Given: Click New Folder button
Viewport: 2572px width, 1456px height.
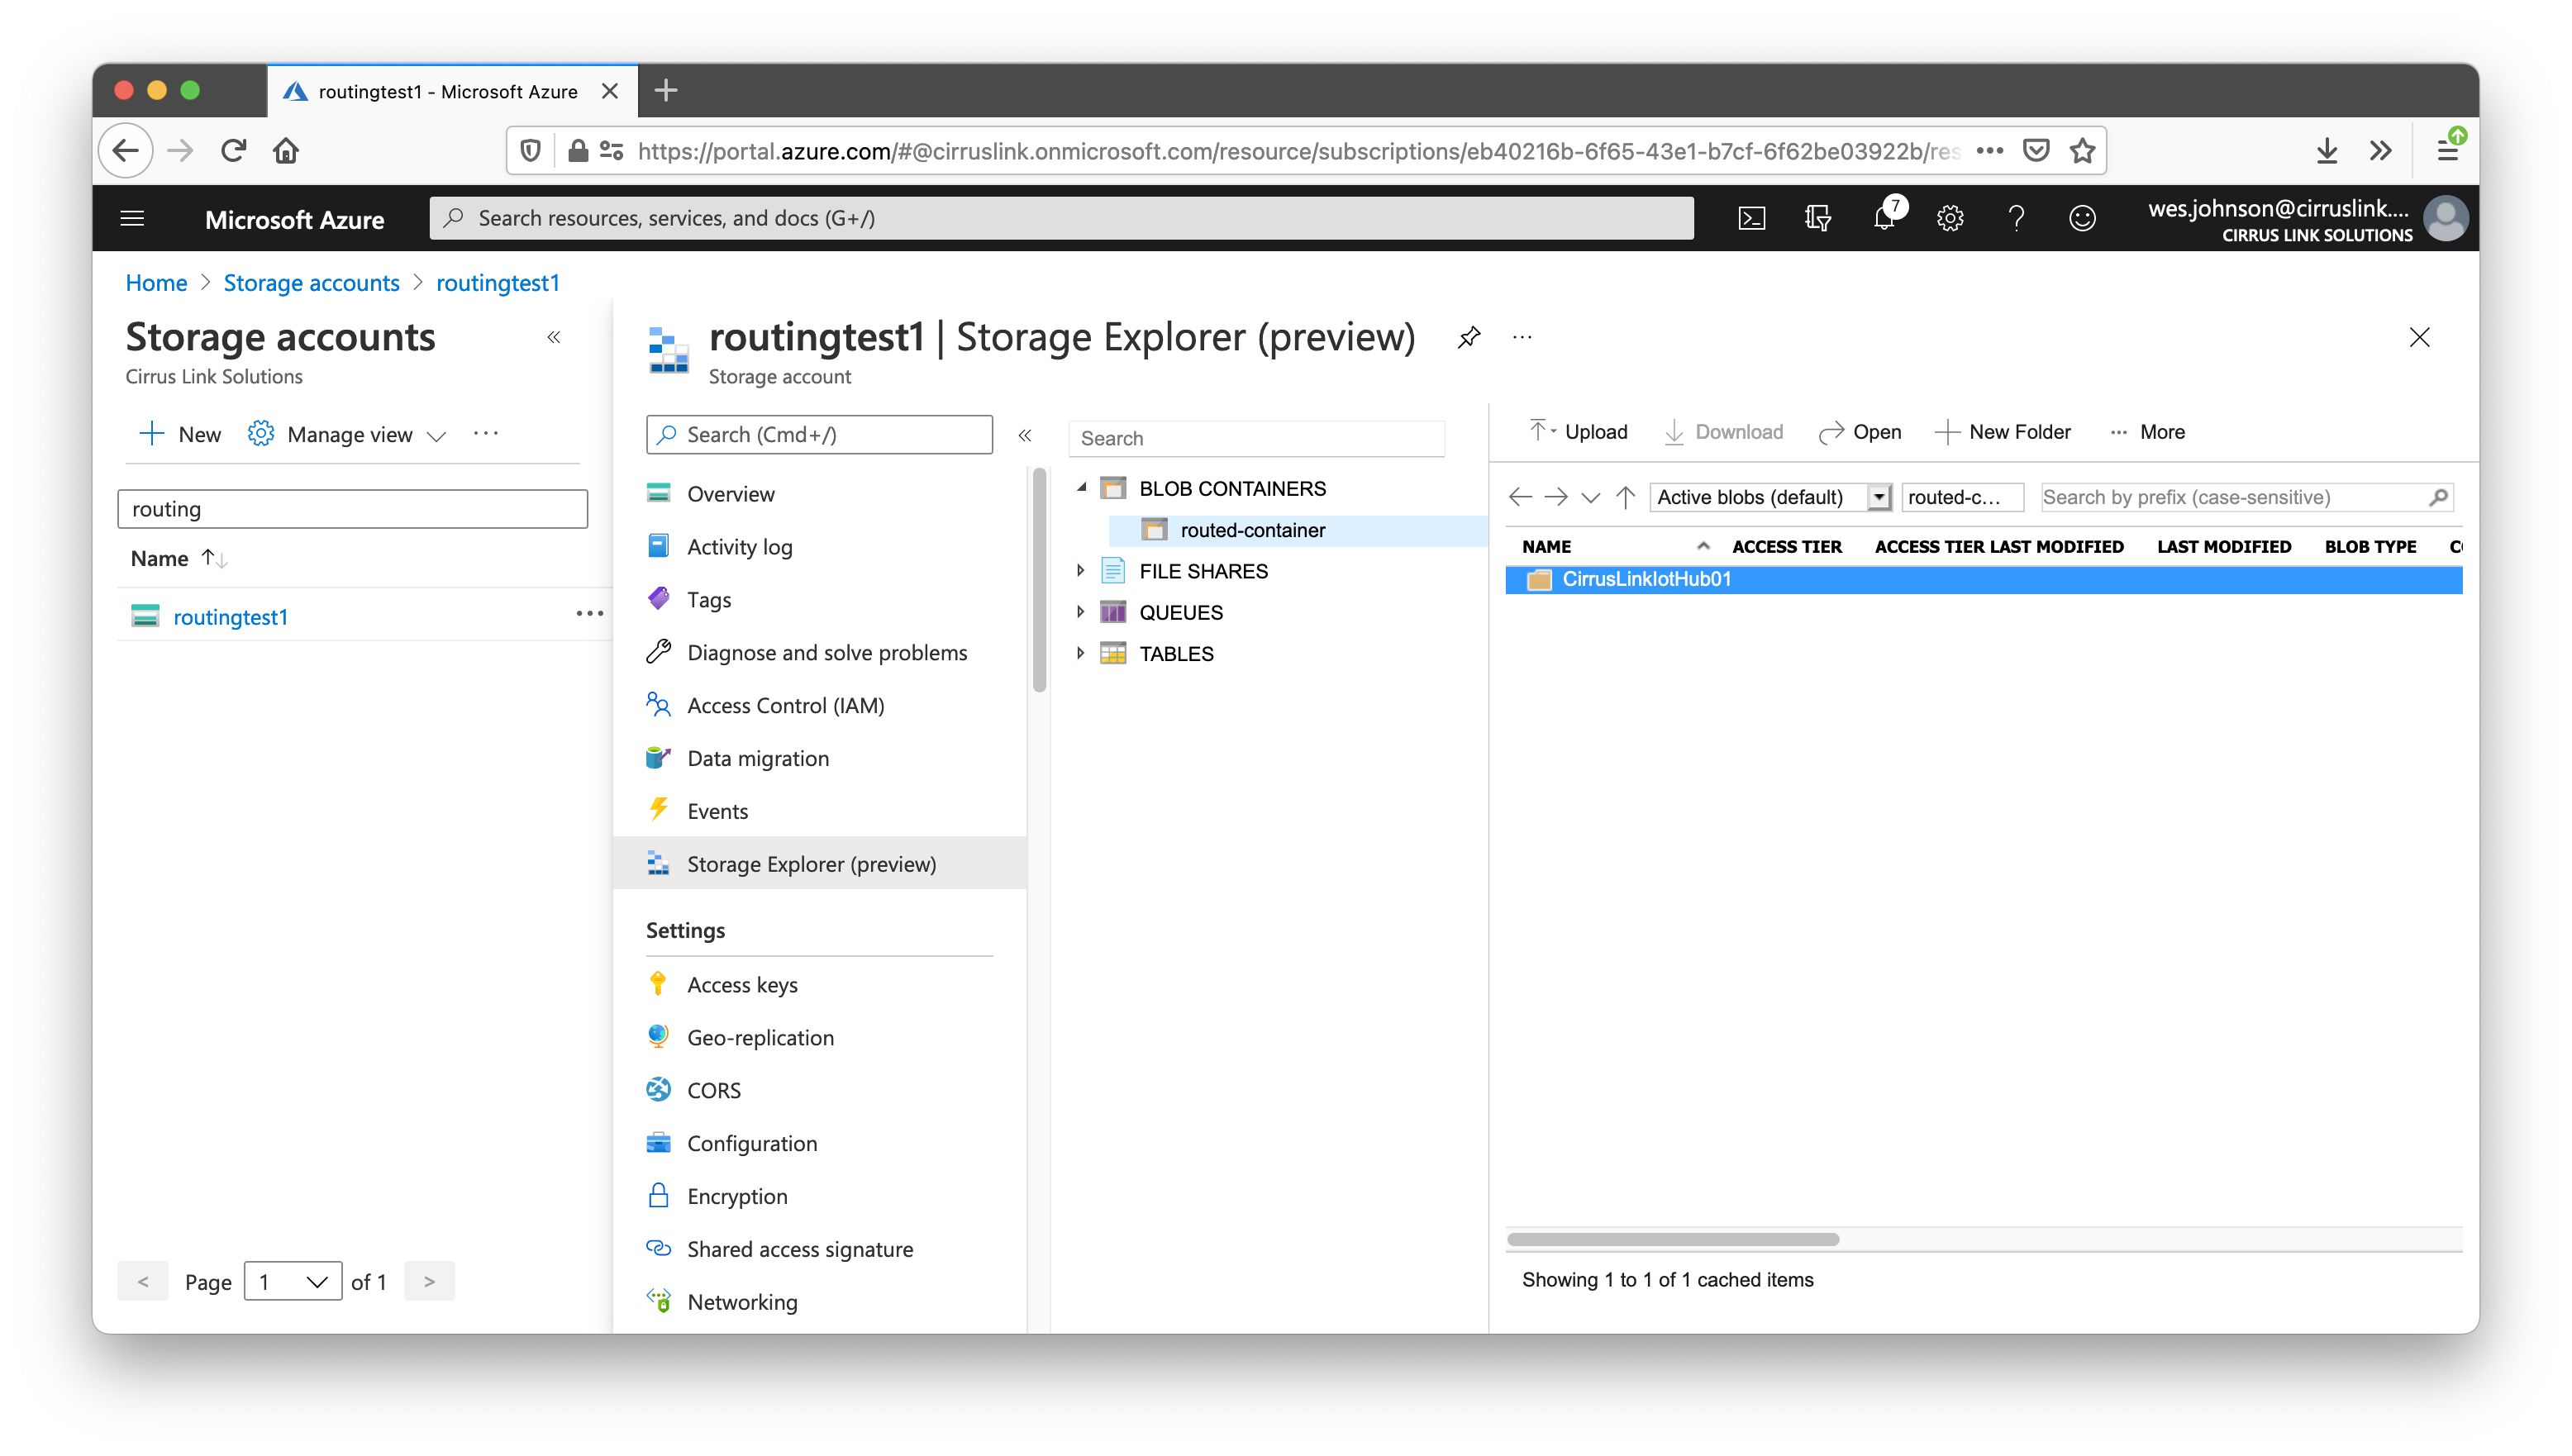Looking at the screenshot, I should 2003,432.
